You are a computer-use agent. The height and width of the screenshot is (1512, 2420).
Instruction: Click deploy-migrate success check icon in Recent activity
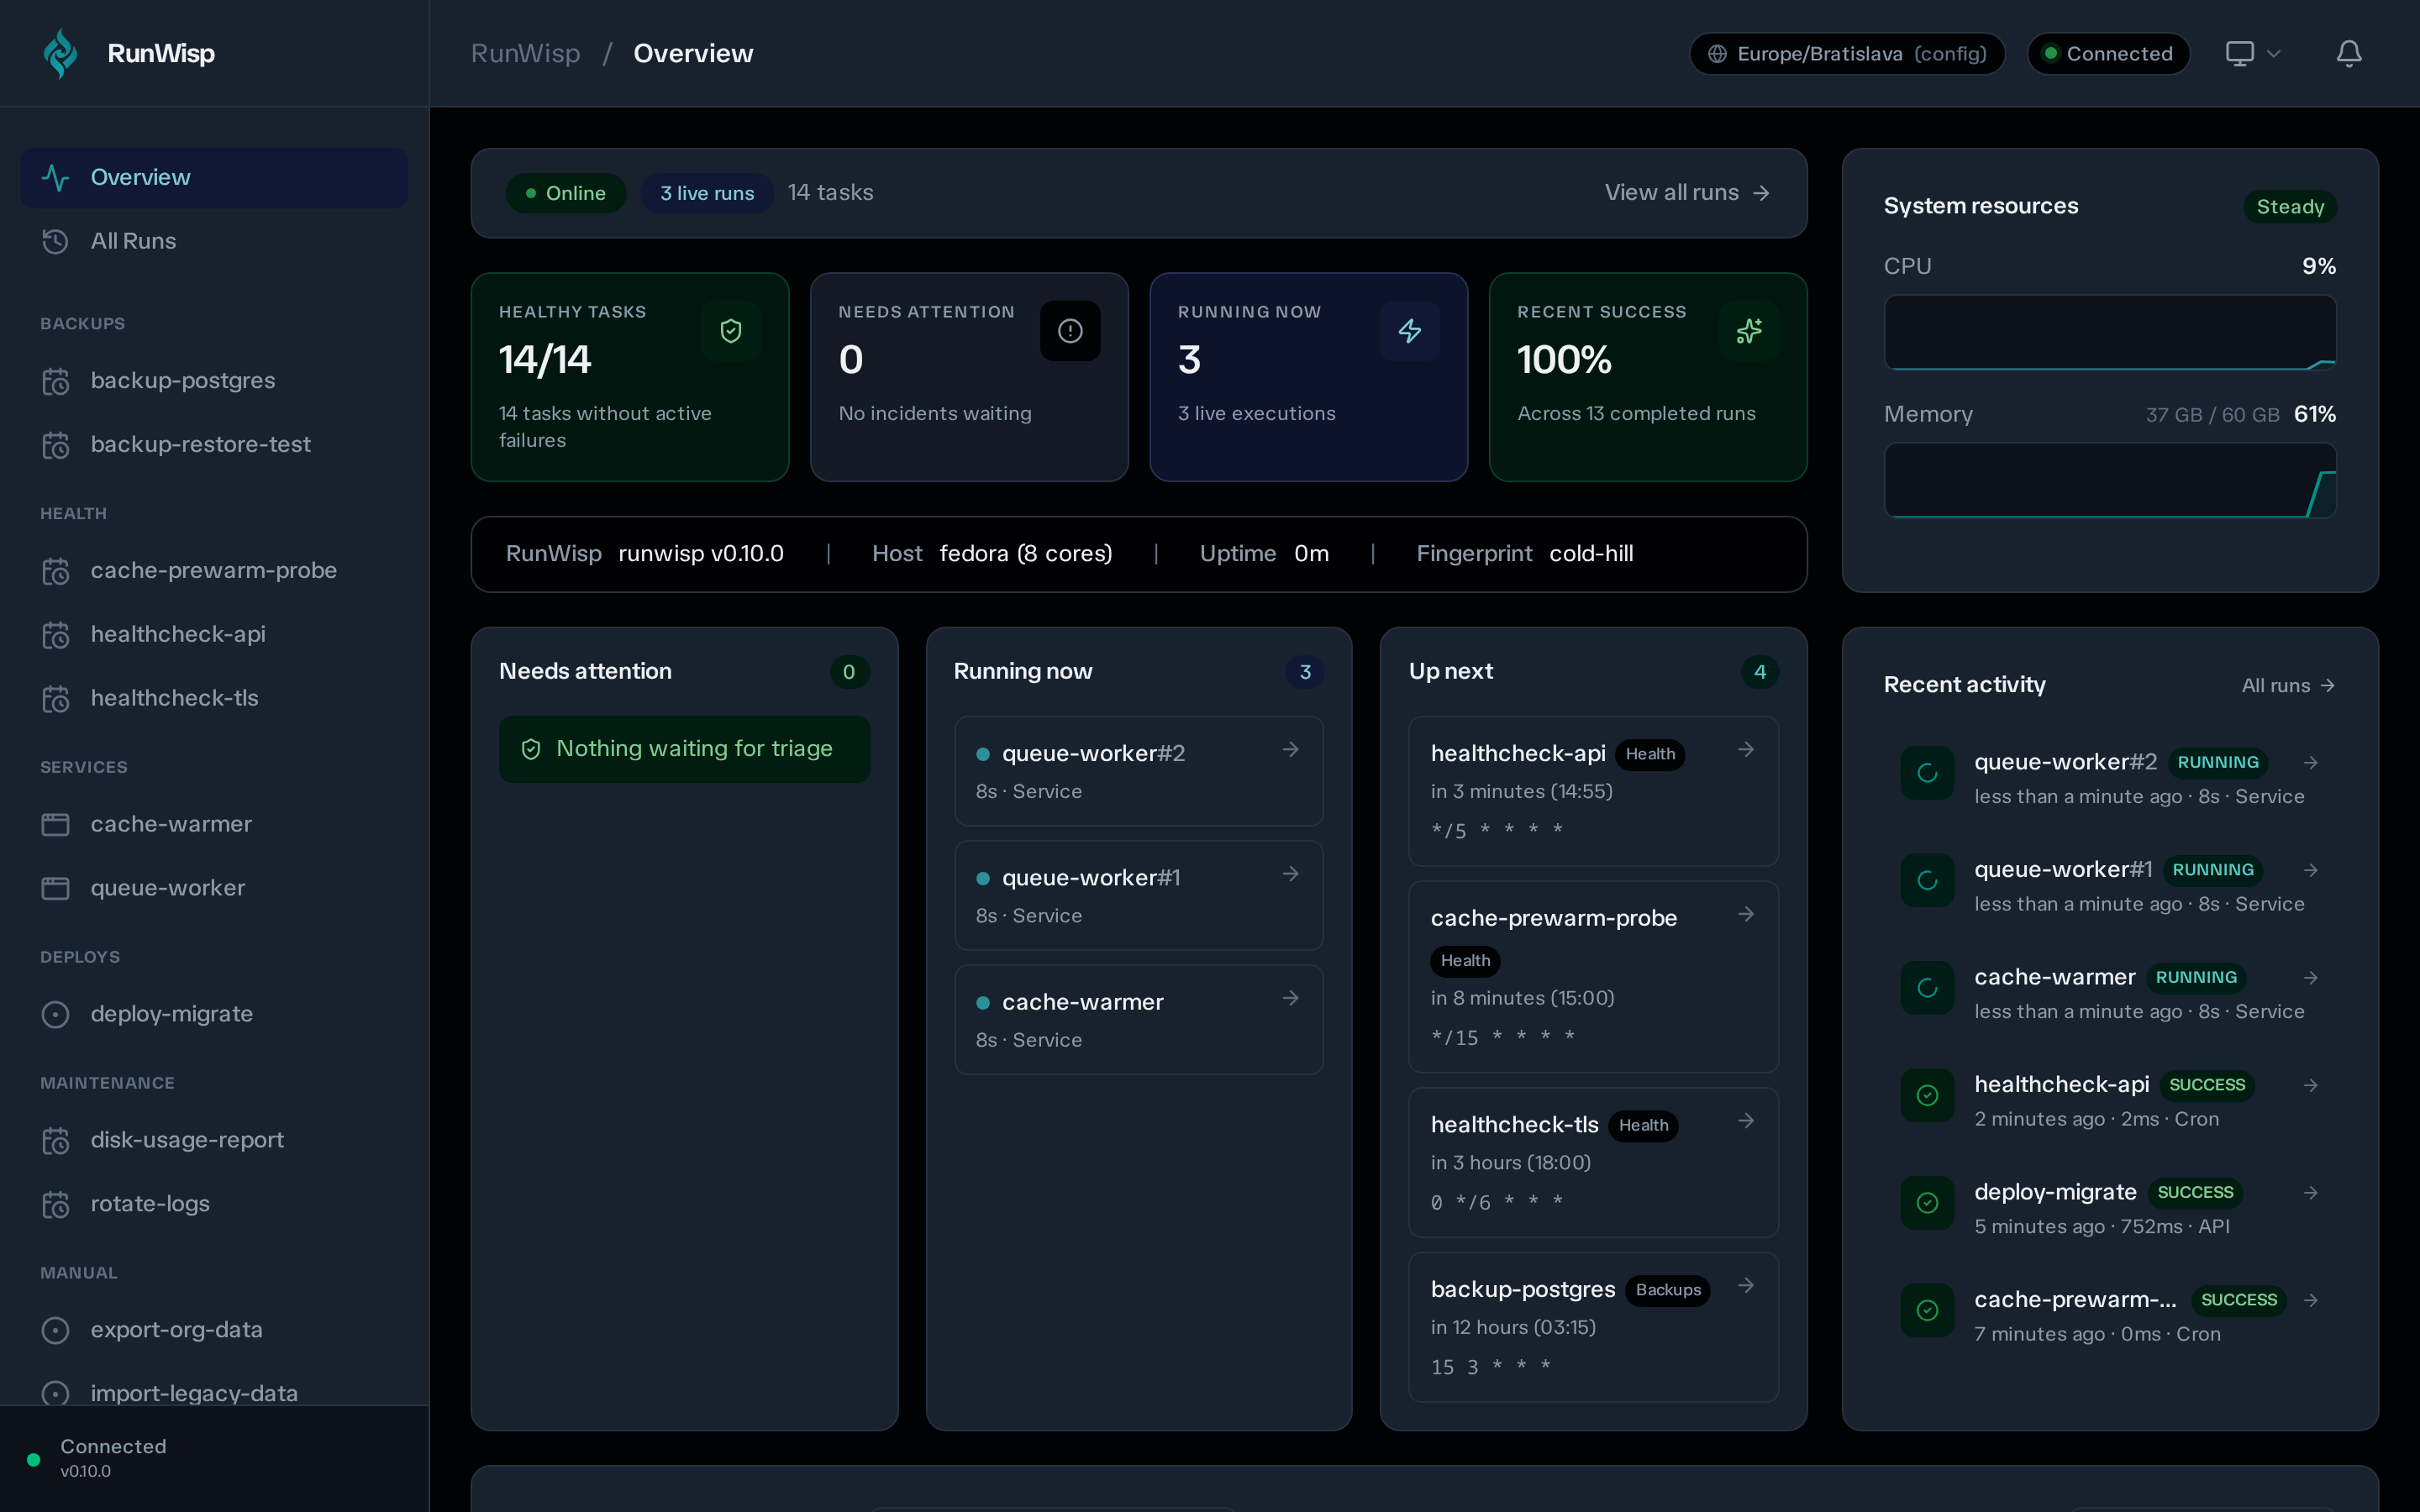pos(1927,1203)
